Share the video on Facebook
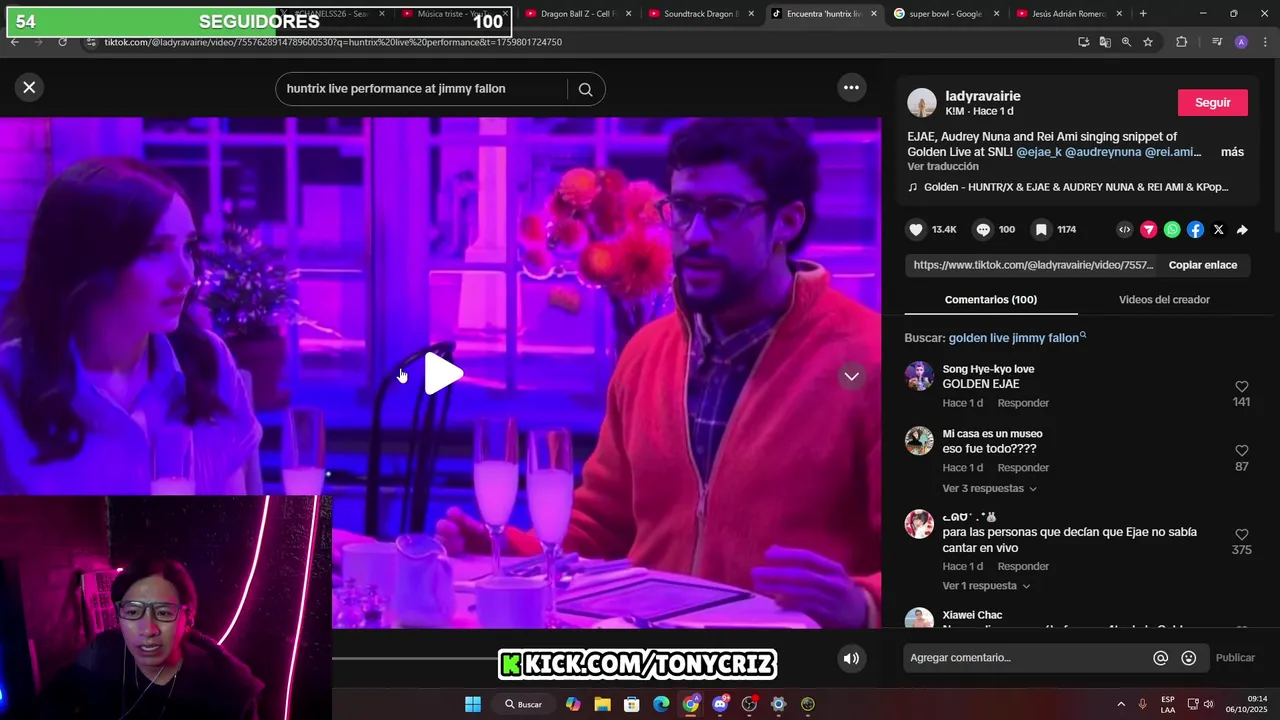 (x=1195, y=230)
